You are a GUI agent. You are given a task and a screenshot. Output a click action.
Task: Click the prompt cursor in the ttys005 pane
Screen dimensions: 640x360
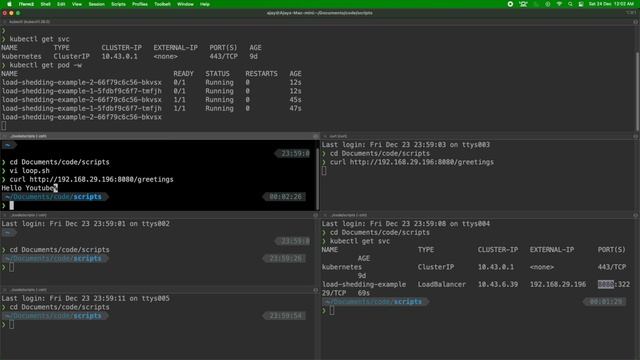coord(11,324)
